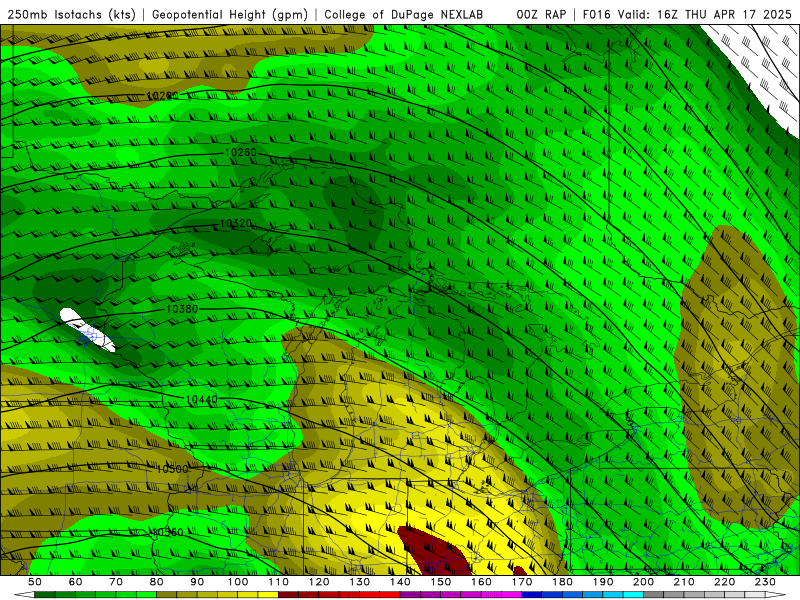800x600 pixels.
Task: Select olive swatch just right of 80 tick
Action: tap(166, 595)
